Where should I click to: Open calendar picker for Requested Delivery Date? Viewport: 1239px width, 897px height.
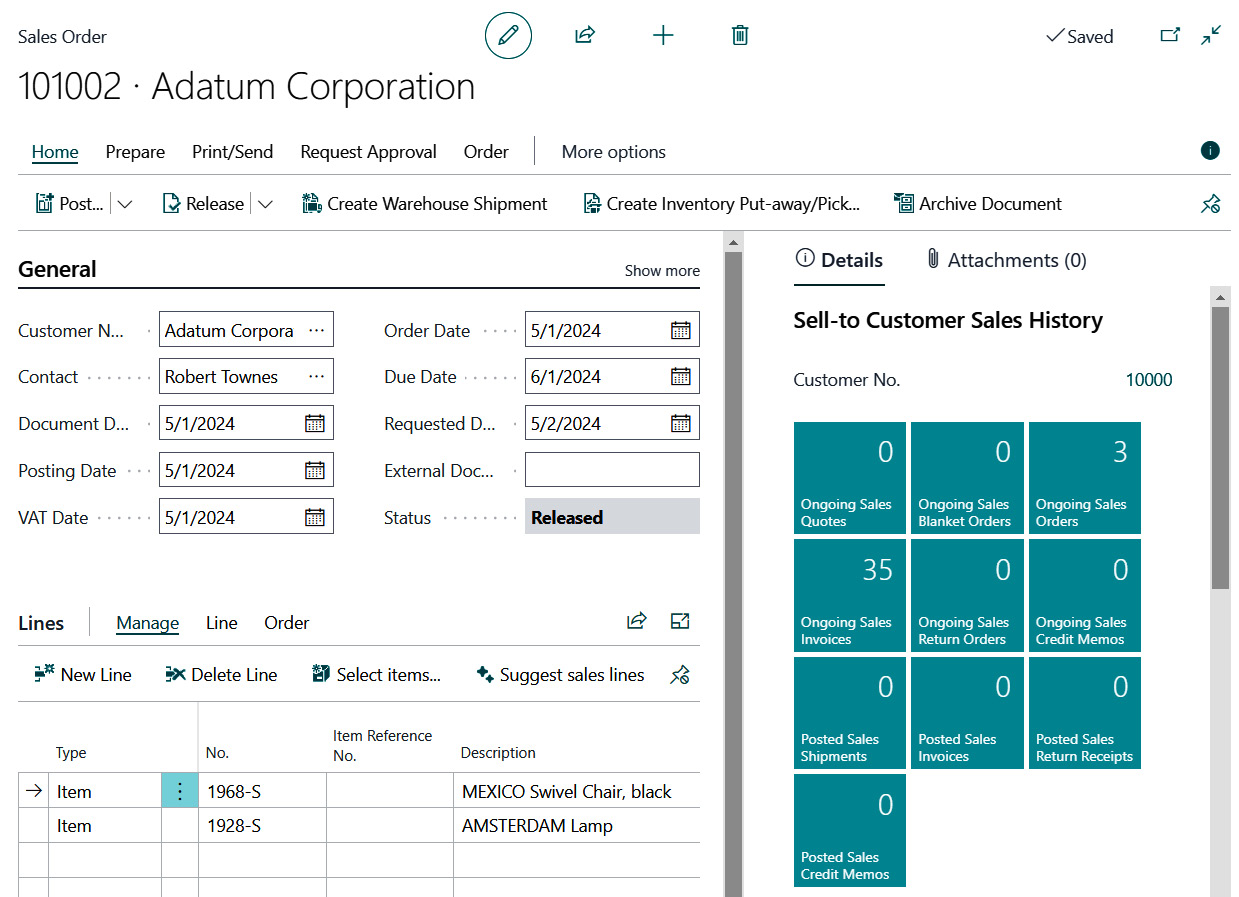point(680,423)
